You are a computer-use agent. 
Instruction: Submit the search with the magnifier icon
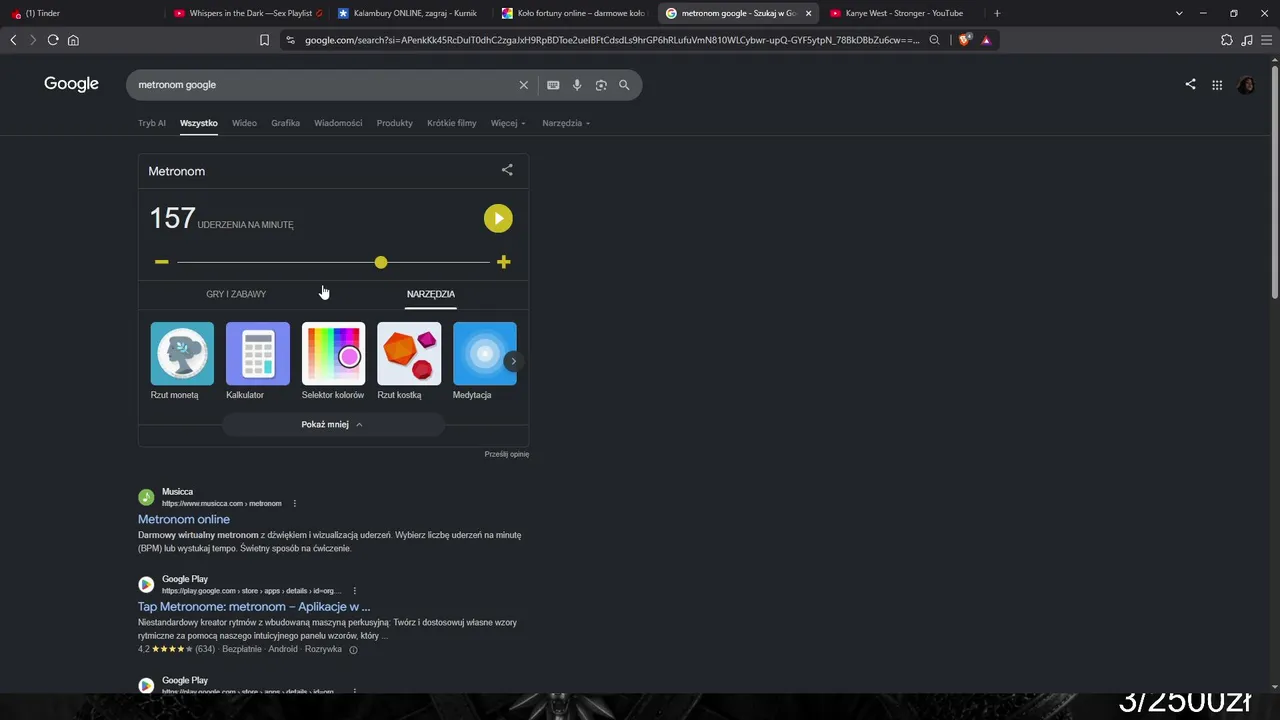coord(624,85)
